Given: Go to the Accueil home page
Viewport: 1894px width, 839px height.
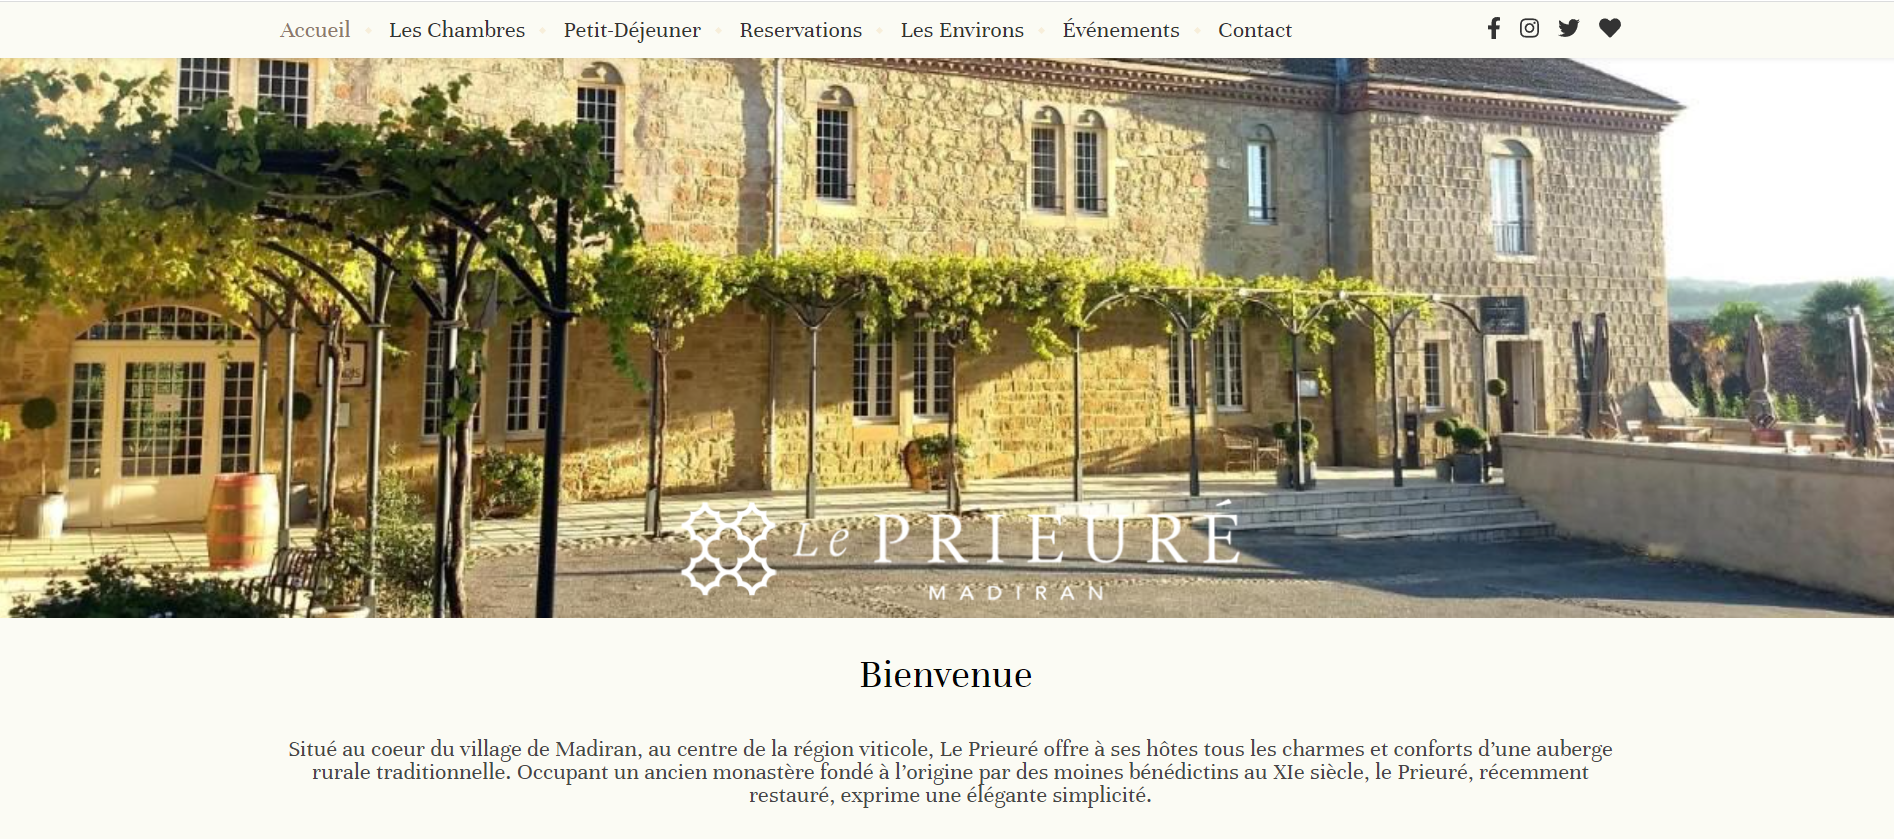Looking at the screenshot, I should [x=315, y=30].
